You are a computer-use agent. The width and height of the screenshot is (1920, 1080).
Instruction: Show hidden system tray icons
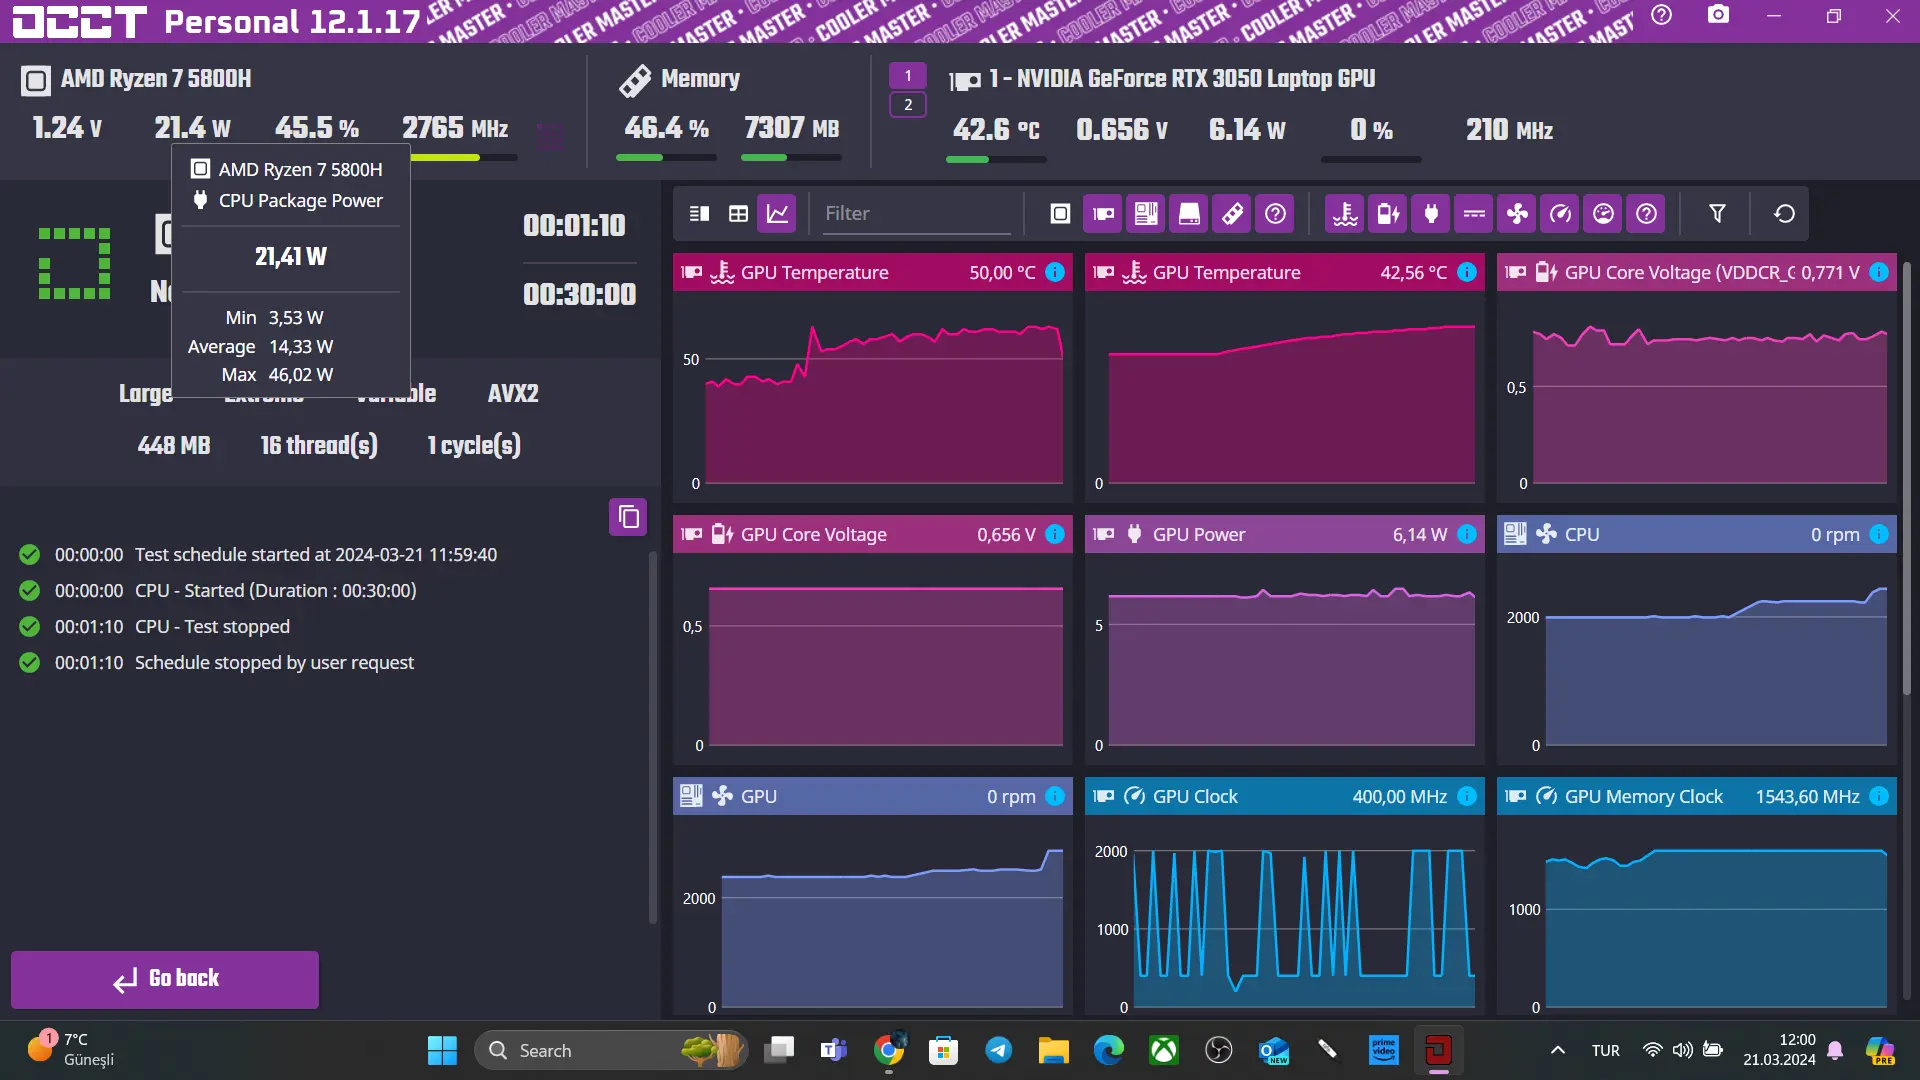(x=1557, y=1050)
